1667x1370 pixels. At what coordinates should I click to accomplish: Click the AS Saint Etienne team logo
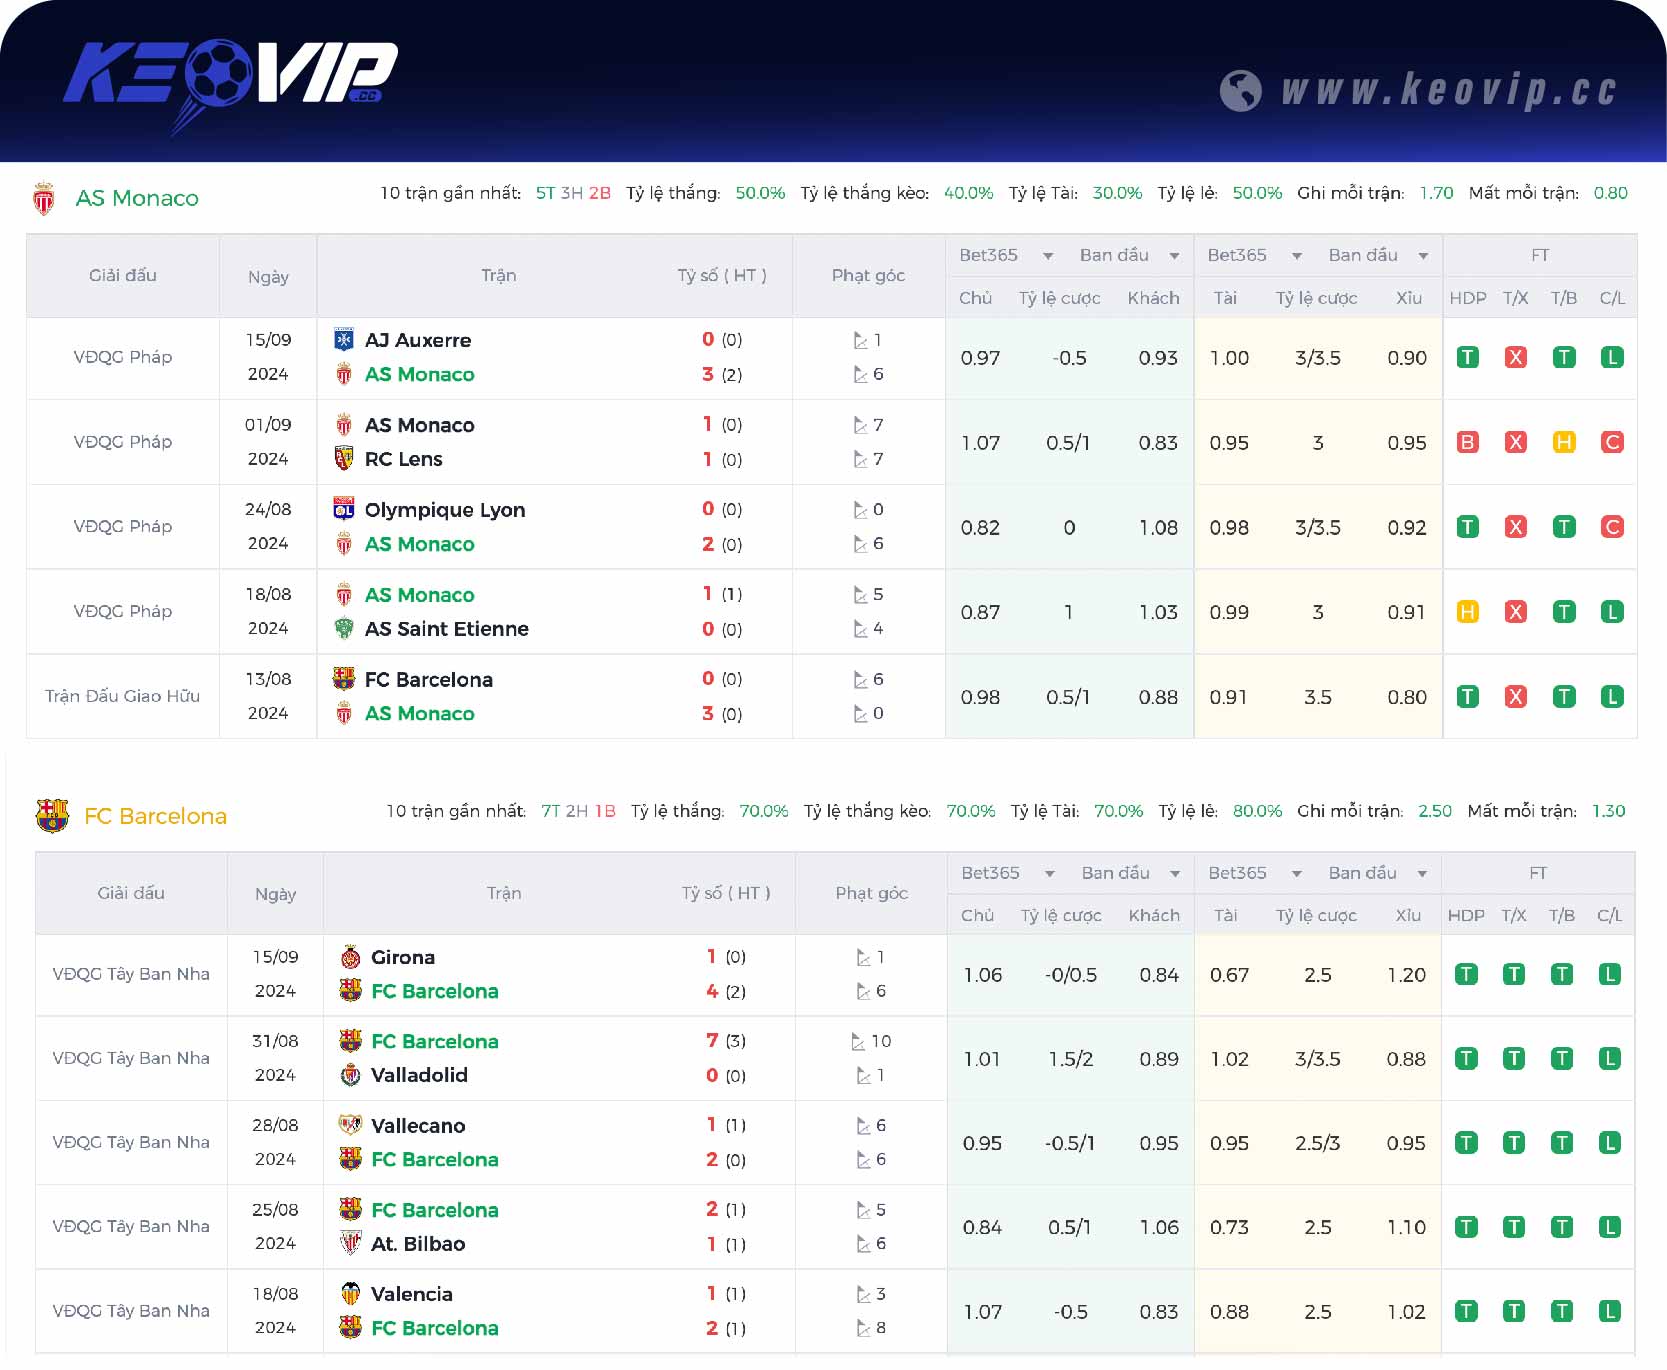(344, 629)
